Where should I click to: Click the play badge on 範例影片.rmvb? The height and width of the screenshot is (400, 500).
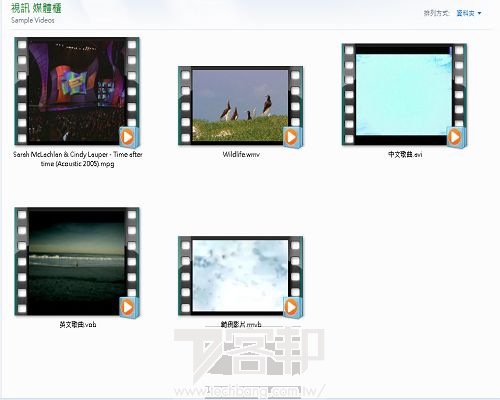point(292,307)
